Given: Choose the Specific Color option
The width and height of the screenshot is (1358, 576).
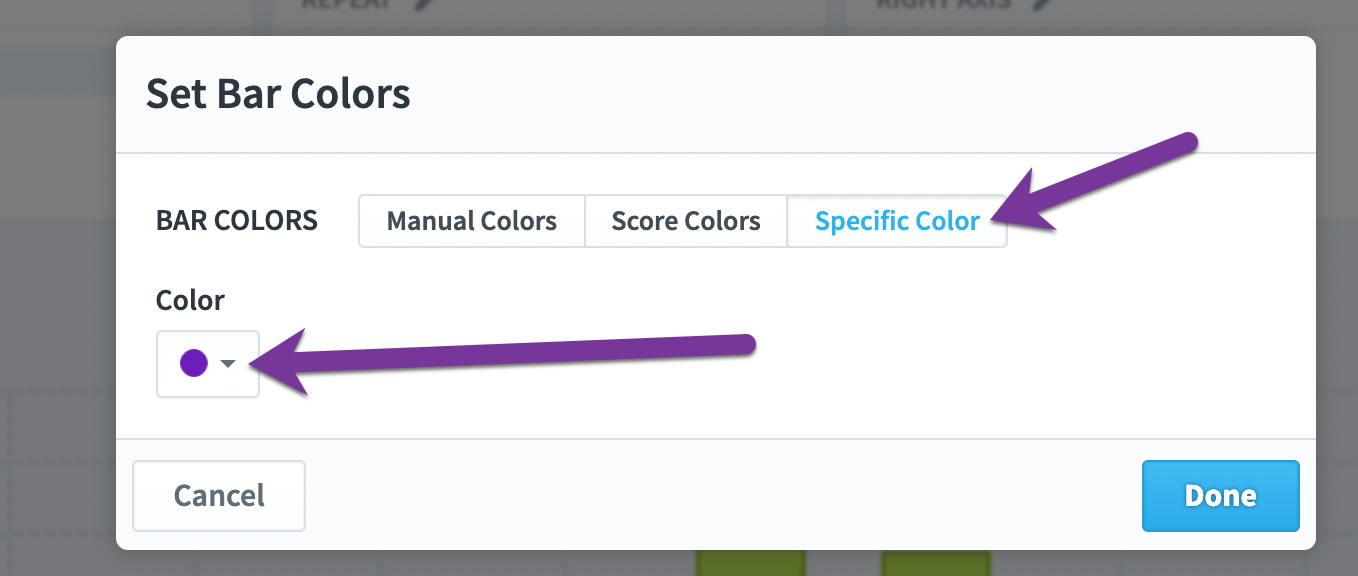Looking at the screenshot, I should (x=897, y=221).
